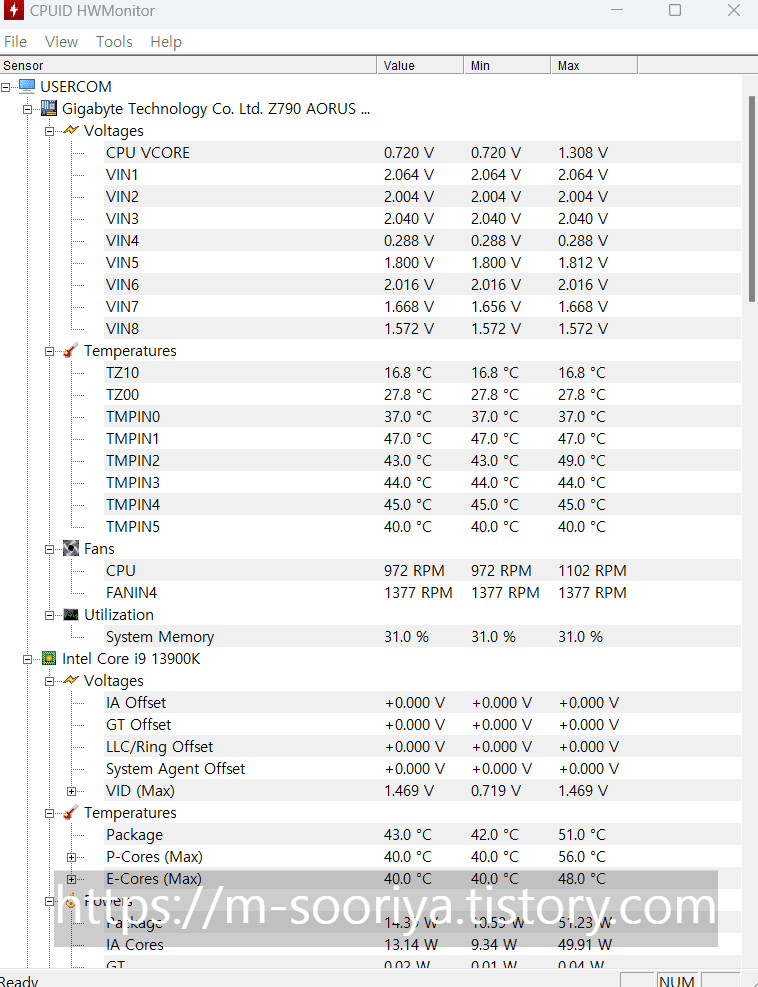Image resolution: width=758 pixels, height=987 pixels.
Task: Click the NUM indicator in status bar
Action: [x=677, y=981]
